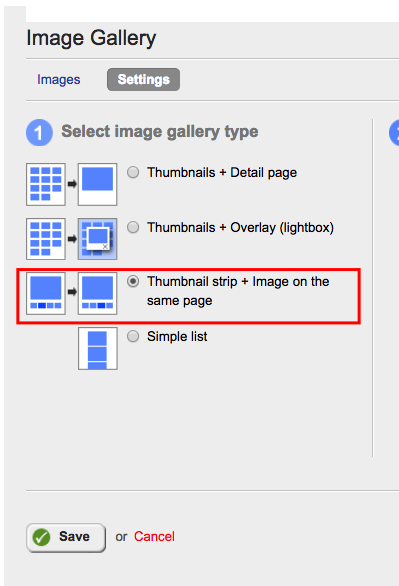Click the grid icon in the Overlay lightbox row
Image resolution: width=399 pixels, height=586 pixels.
coord(46,239)
